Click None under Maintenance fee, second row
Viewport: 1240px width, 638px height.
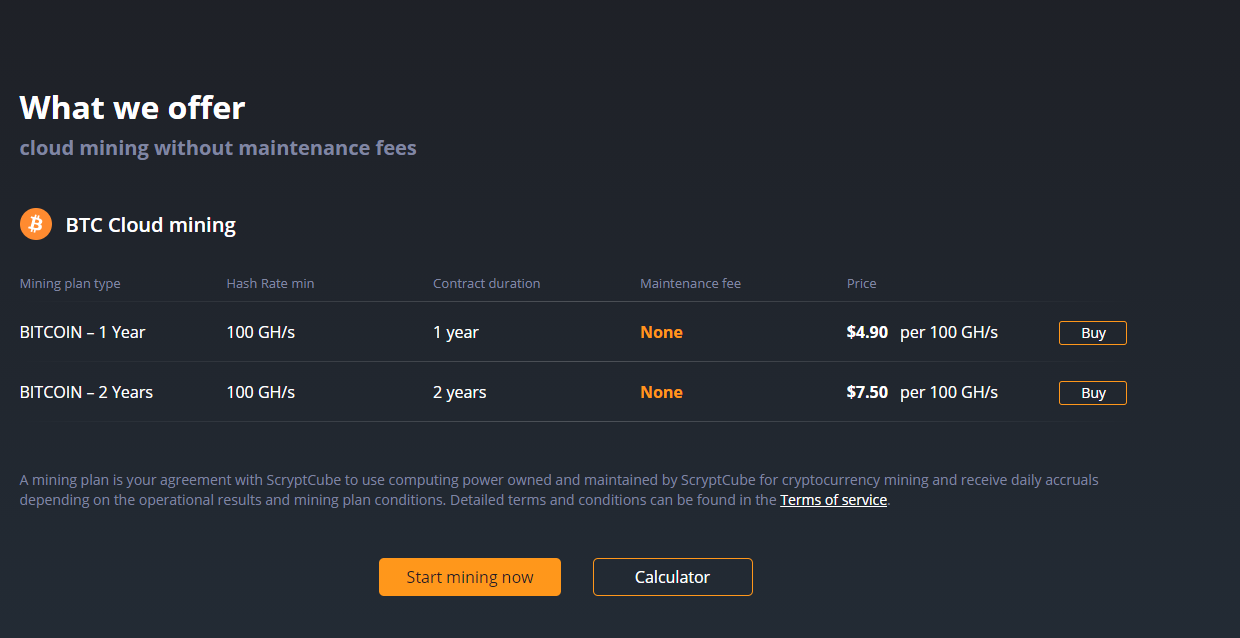click(661, 391)
